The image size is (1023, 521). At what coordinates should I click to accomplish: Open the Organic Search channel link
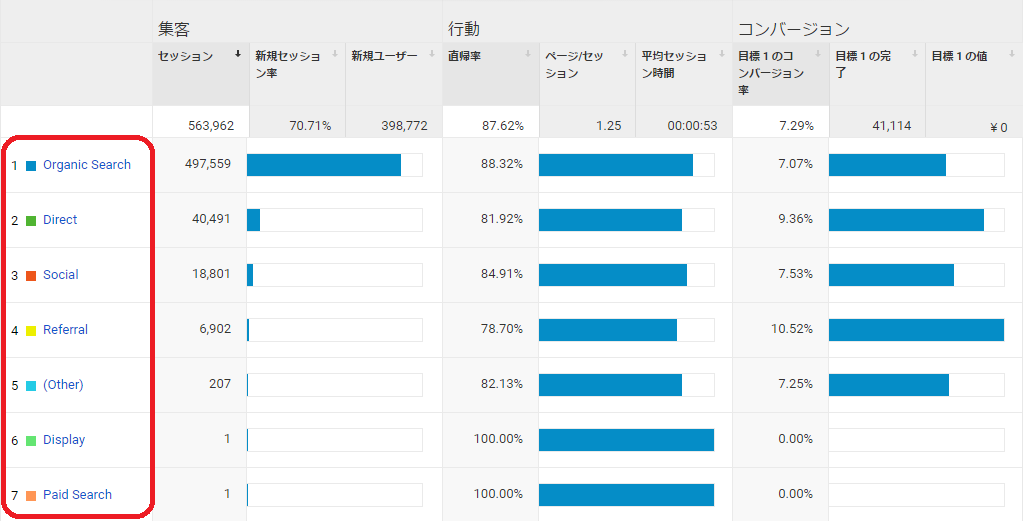pos(87,165)
